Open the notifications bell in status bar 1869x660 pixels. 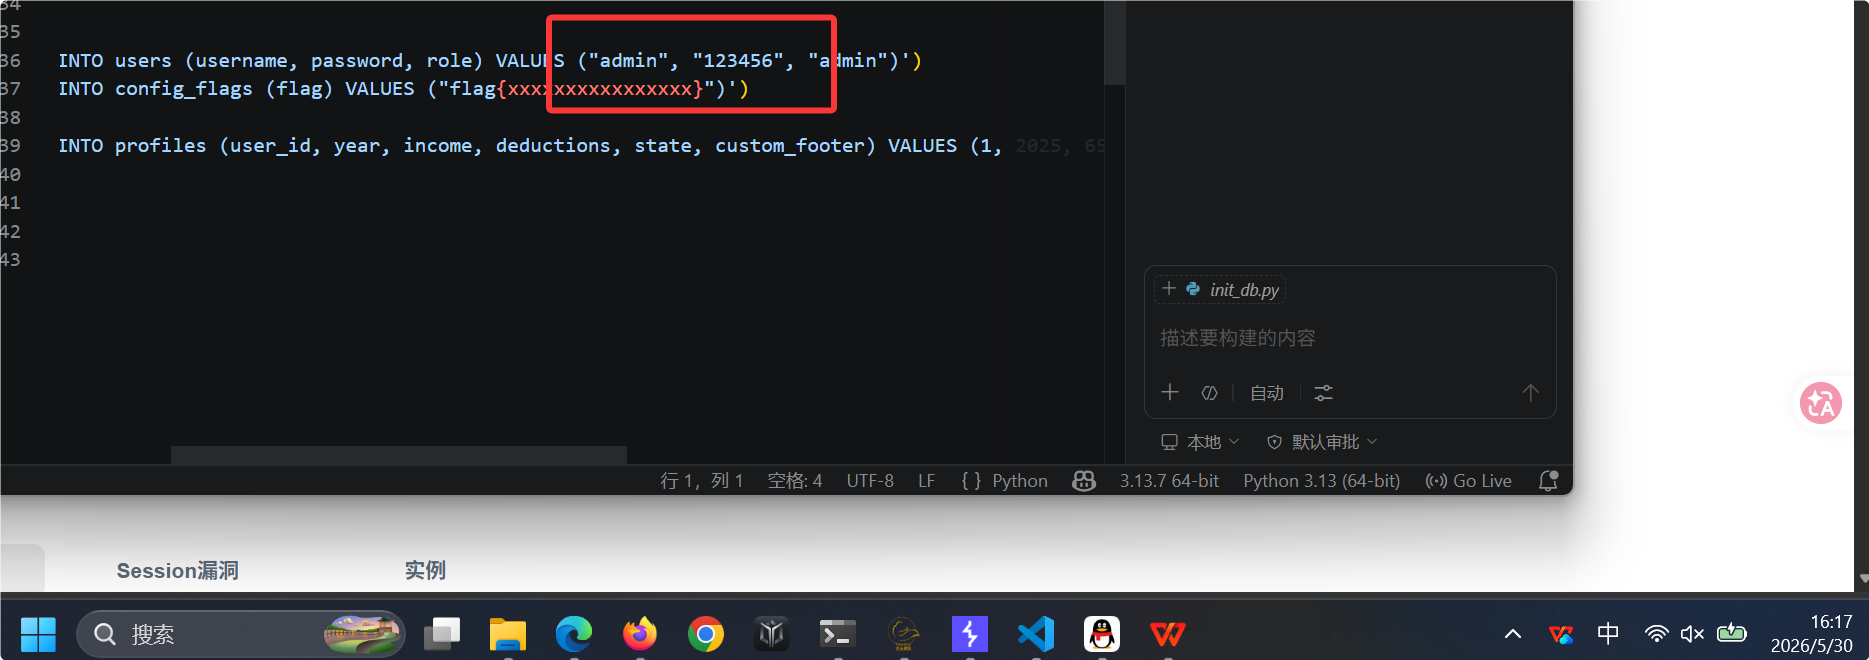[1548, 481]
